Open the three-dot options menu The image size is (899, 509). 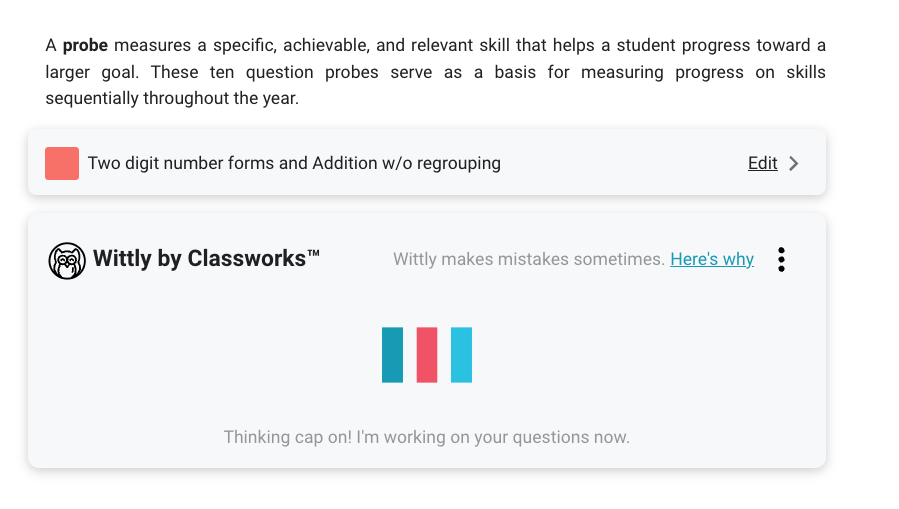click(781, 260)
